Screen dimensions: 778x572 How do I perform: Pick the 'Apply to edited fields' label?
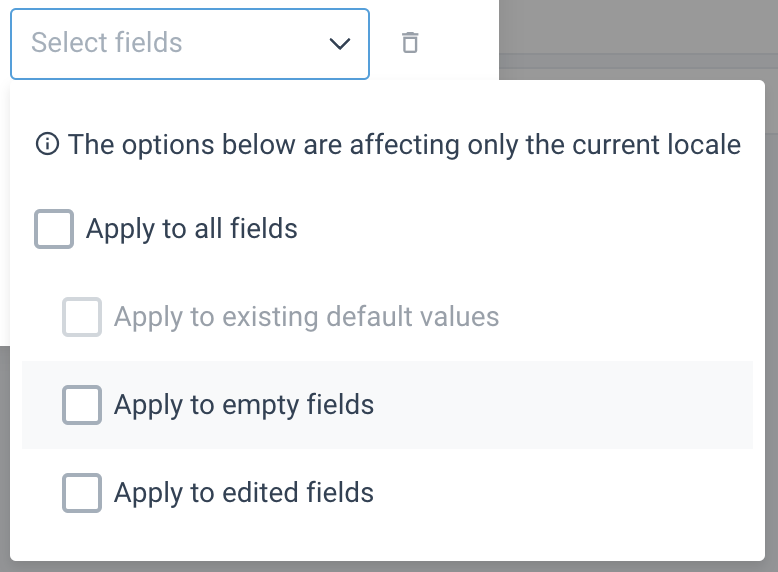244,493
